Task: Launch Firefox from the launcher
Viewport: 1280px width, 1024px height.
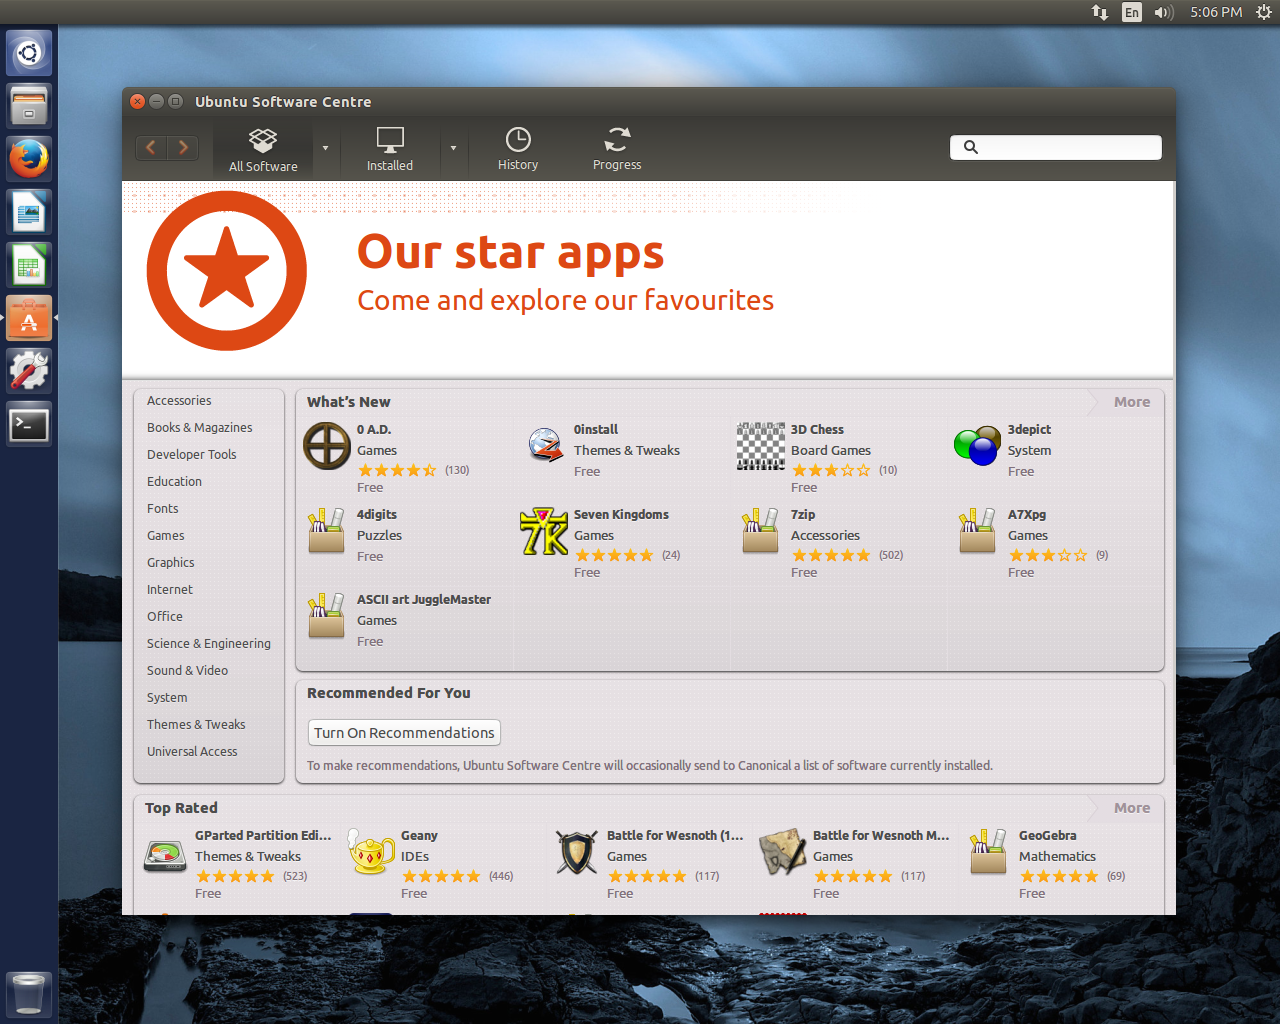Action: tap(29, 158)
